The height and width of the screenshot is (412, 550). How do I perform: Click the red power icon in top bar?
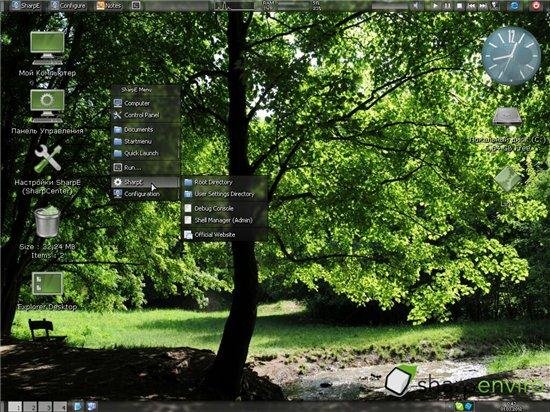click(x=536, y=6)
